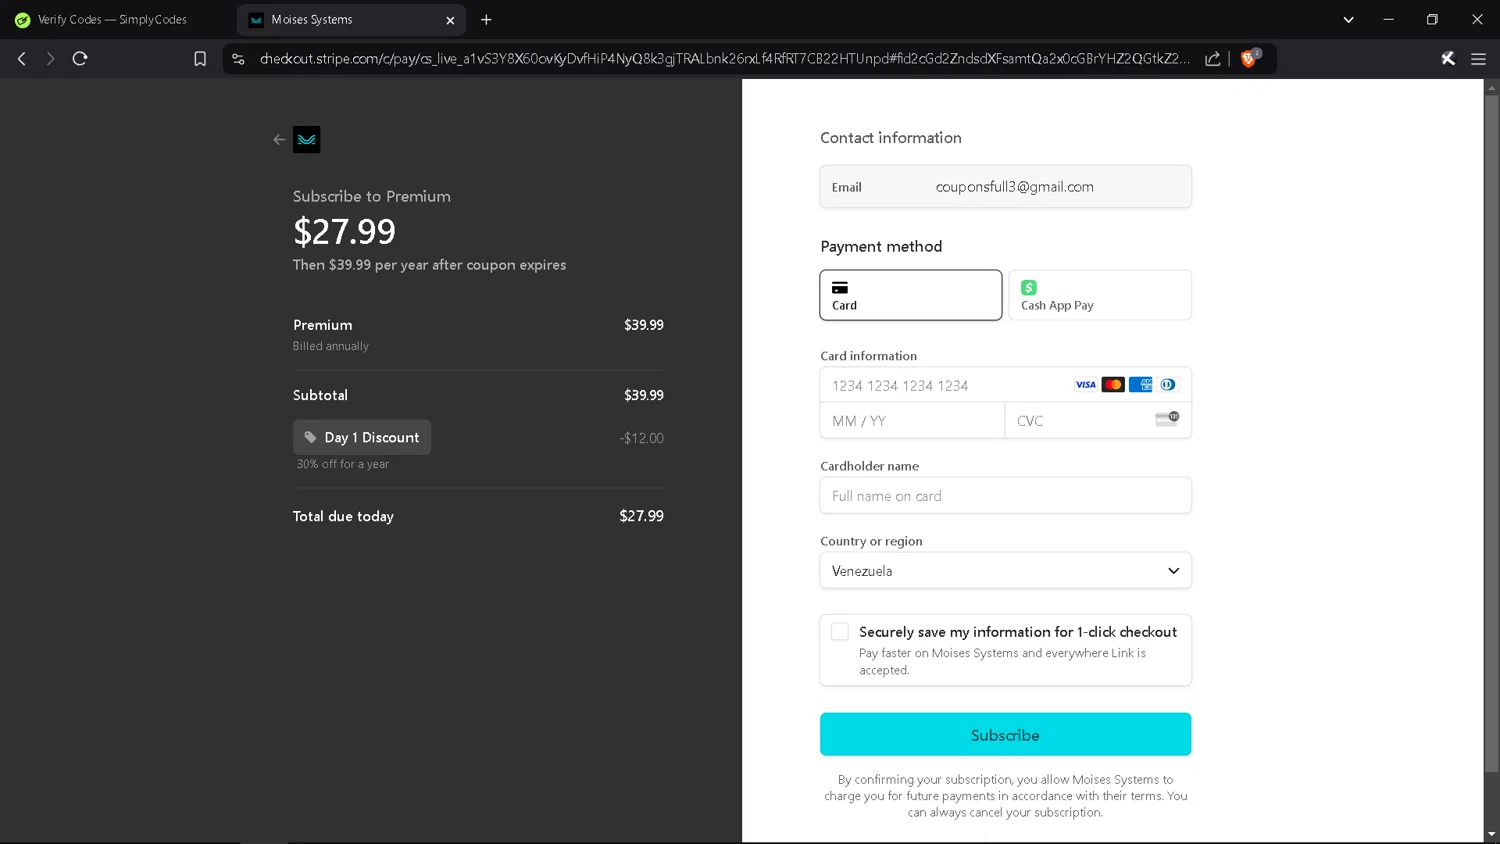
Task: Minimize the browser window
Action: (1388, 20)
